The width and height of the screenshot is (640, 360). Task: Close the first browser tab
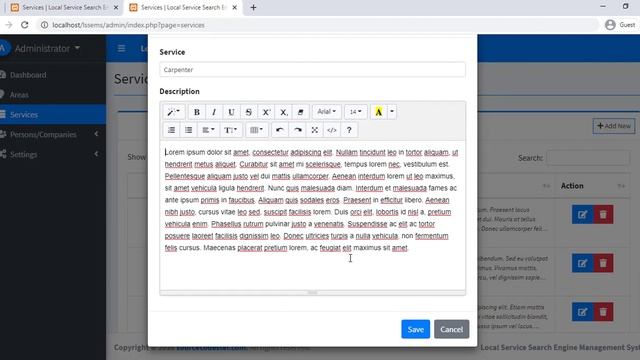coord(116,7)
